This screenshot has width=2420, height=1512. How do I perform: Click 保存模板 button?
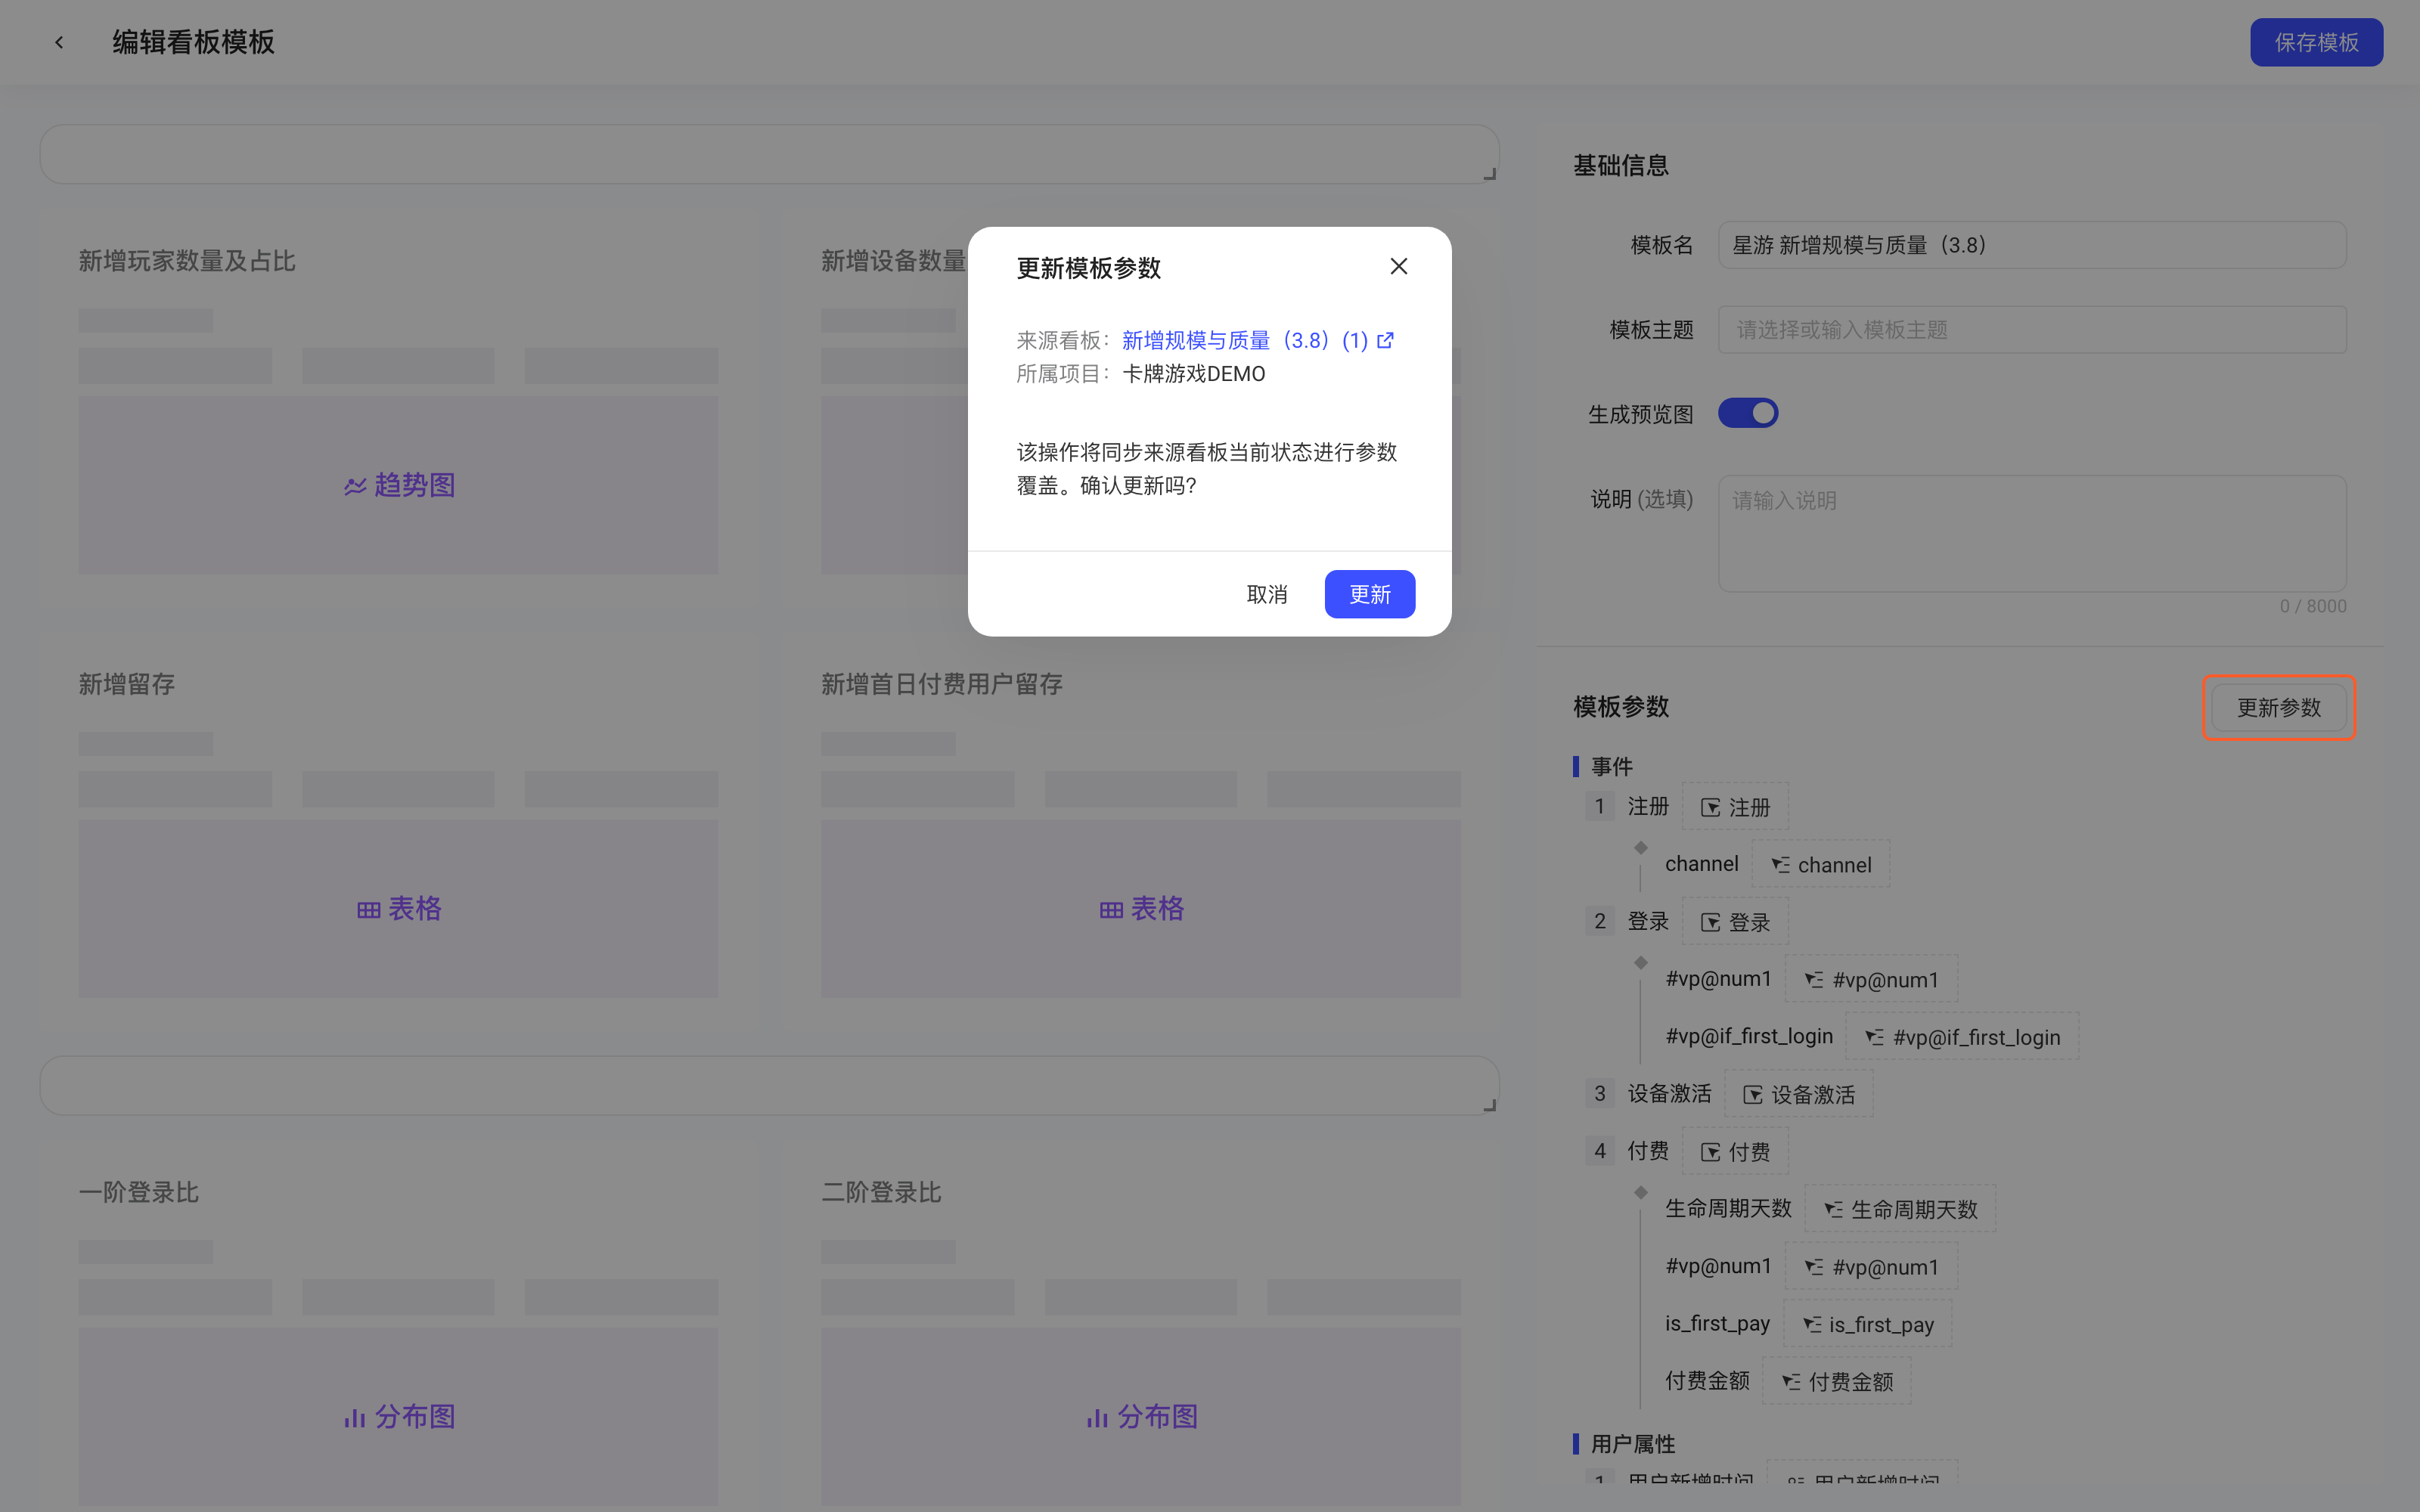2316,42
